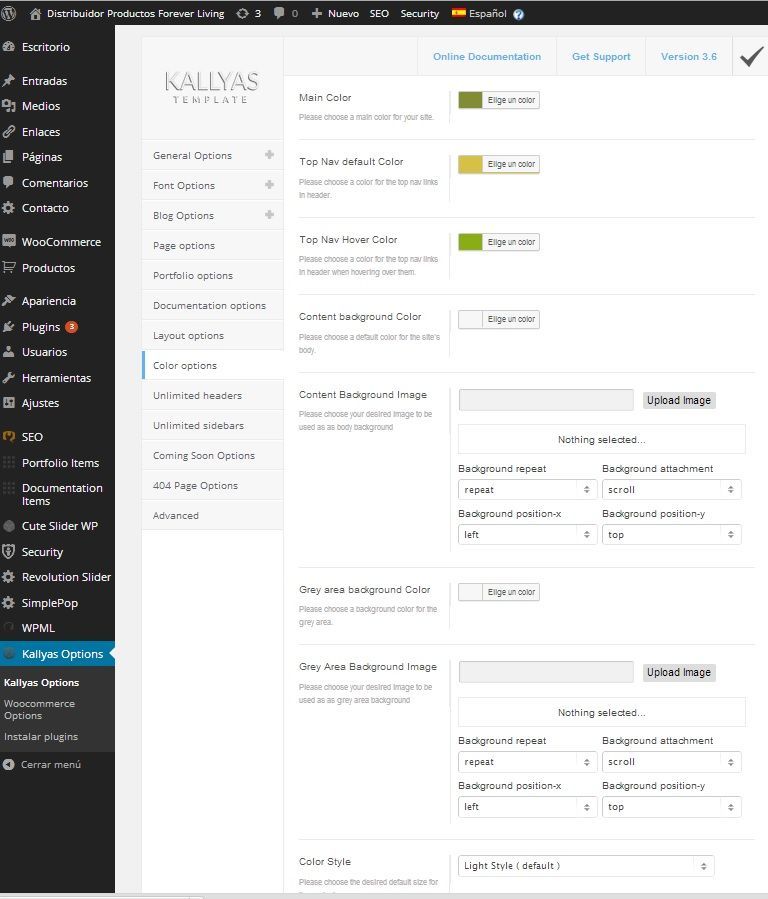Open Woocommerce Options submenu link
Screen dimensions: 768x899
(39, 709)
